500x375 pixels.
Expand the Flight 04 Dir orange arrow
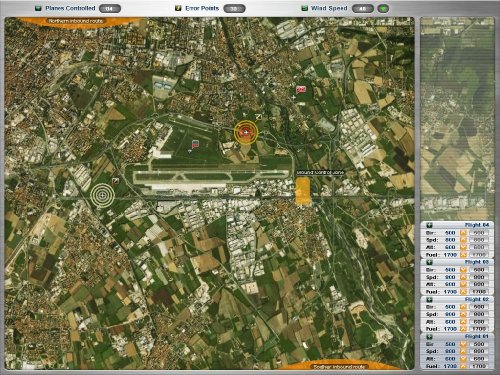[463, 233]
